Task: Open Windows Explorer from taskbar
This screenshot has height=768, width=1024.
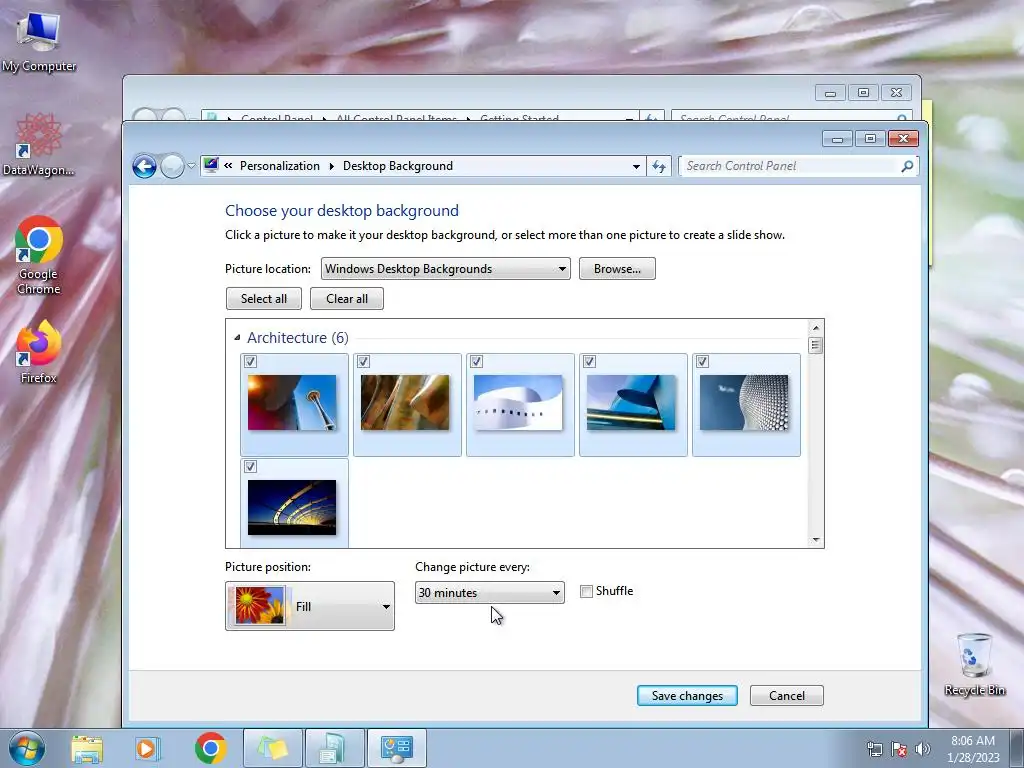Action: (x=87, y=748)
